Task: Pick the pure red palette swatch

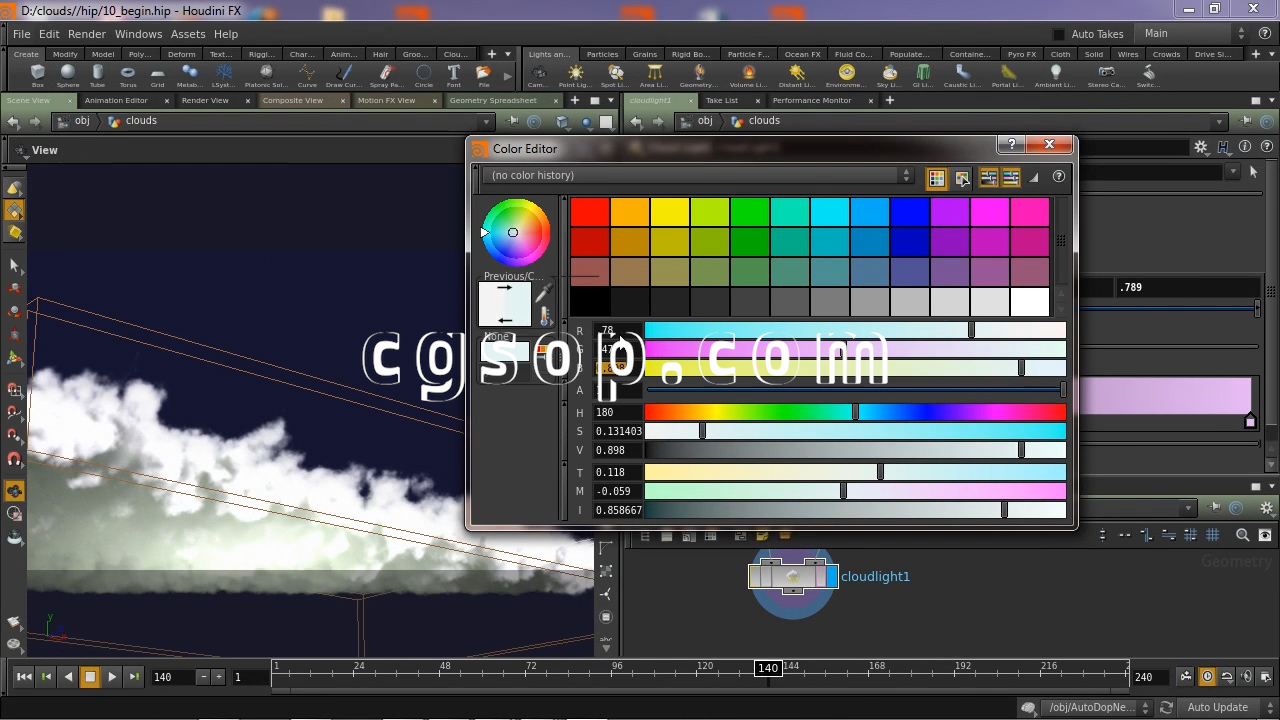Action: pos(590,212)
